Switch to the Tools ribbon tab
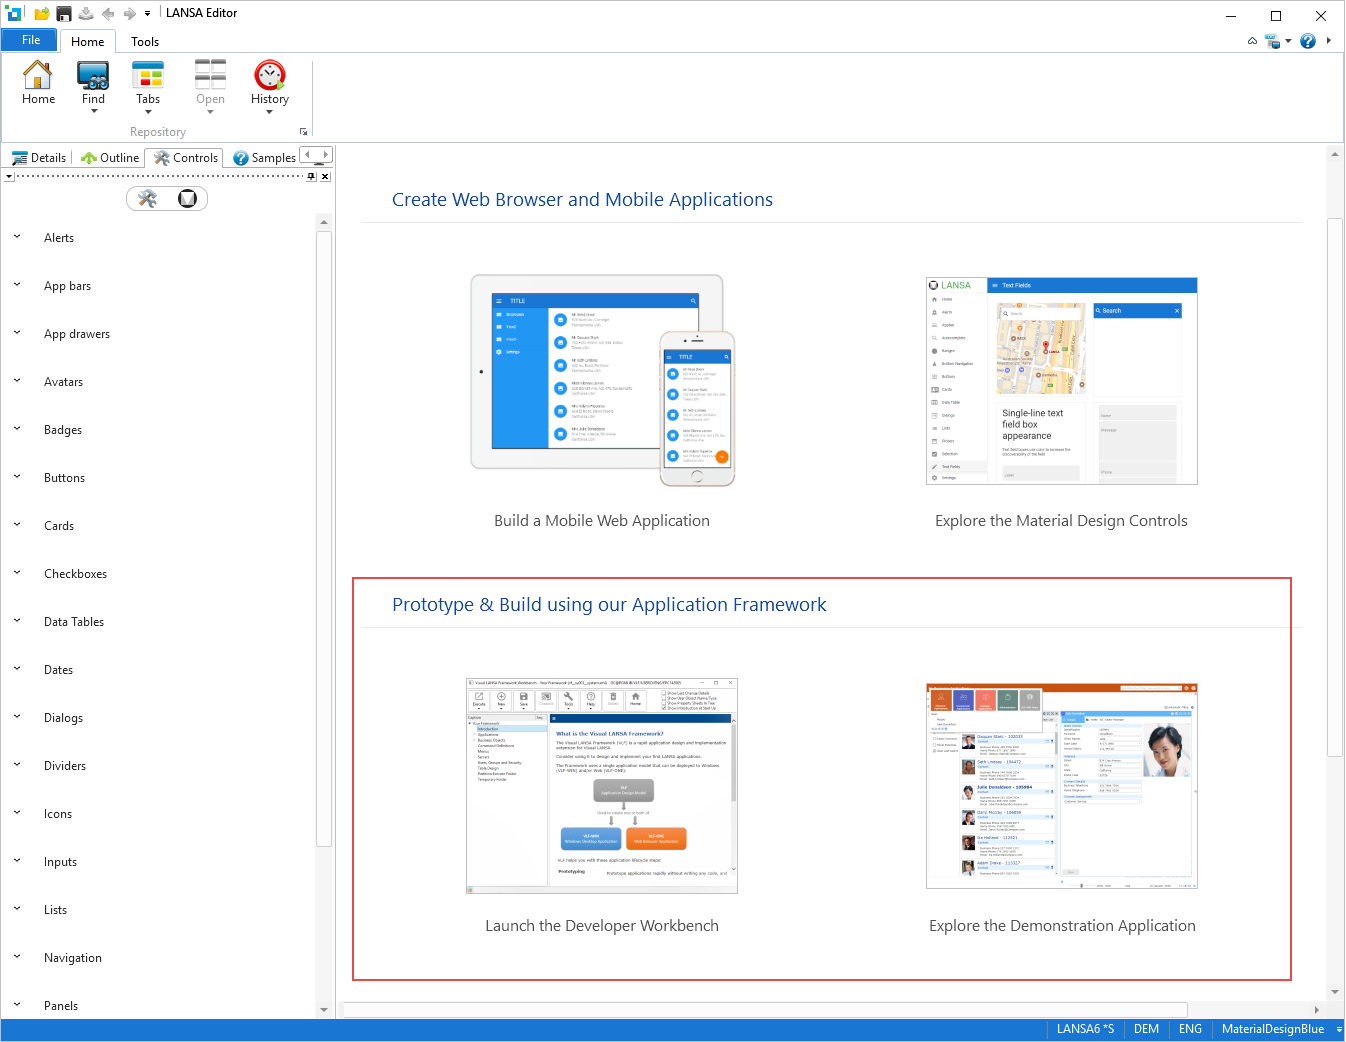 [145, 41]
